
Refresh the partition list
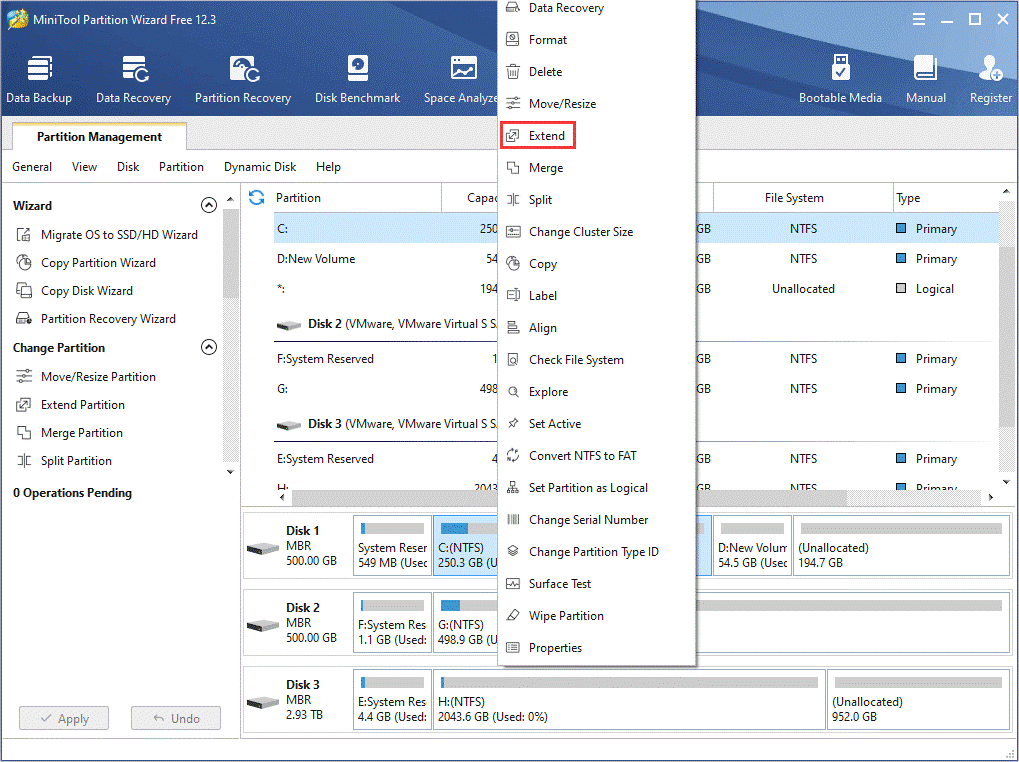(x=257, y=197)
